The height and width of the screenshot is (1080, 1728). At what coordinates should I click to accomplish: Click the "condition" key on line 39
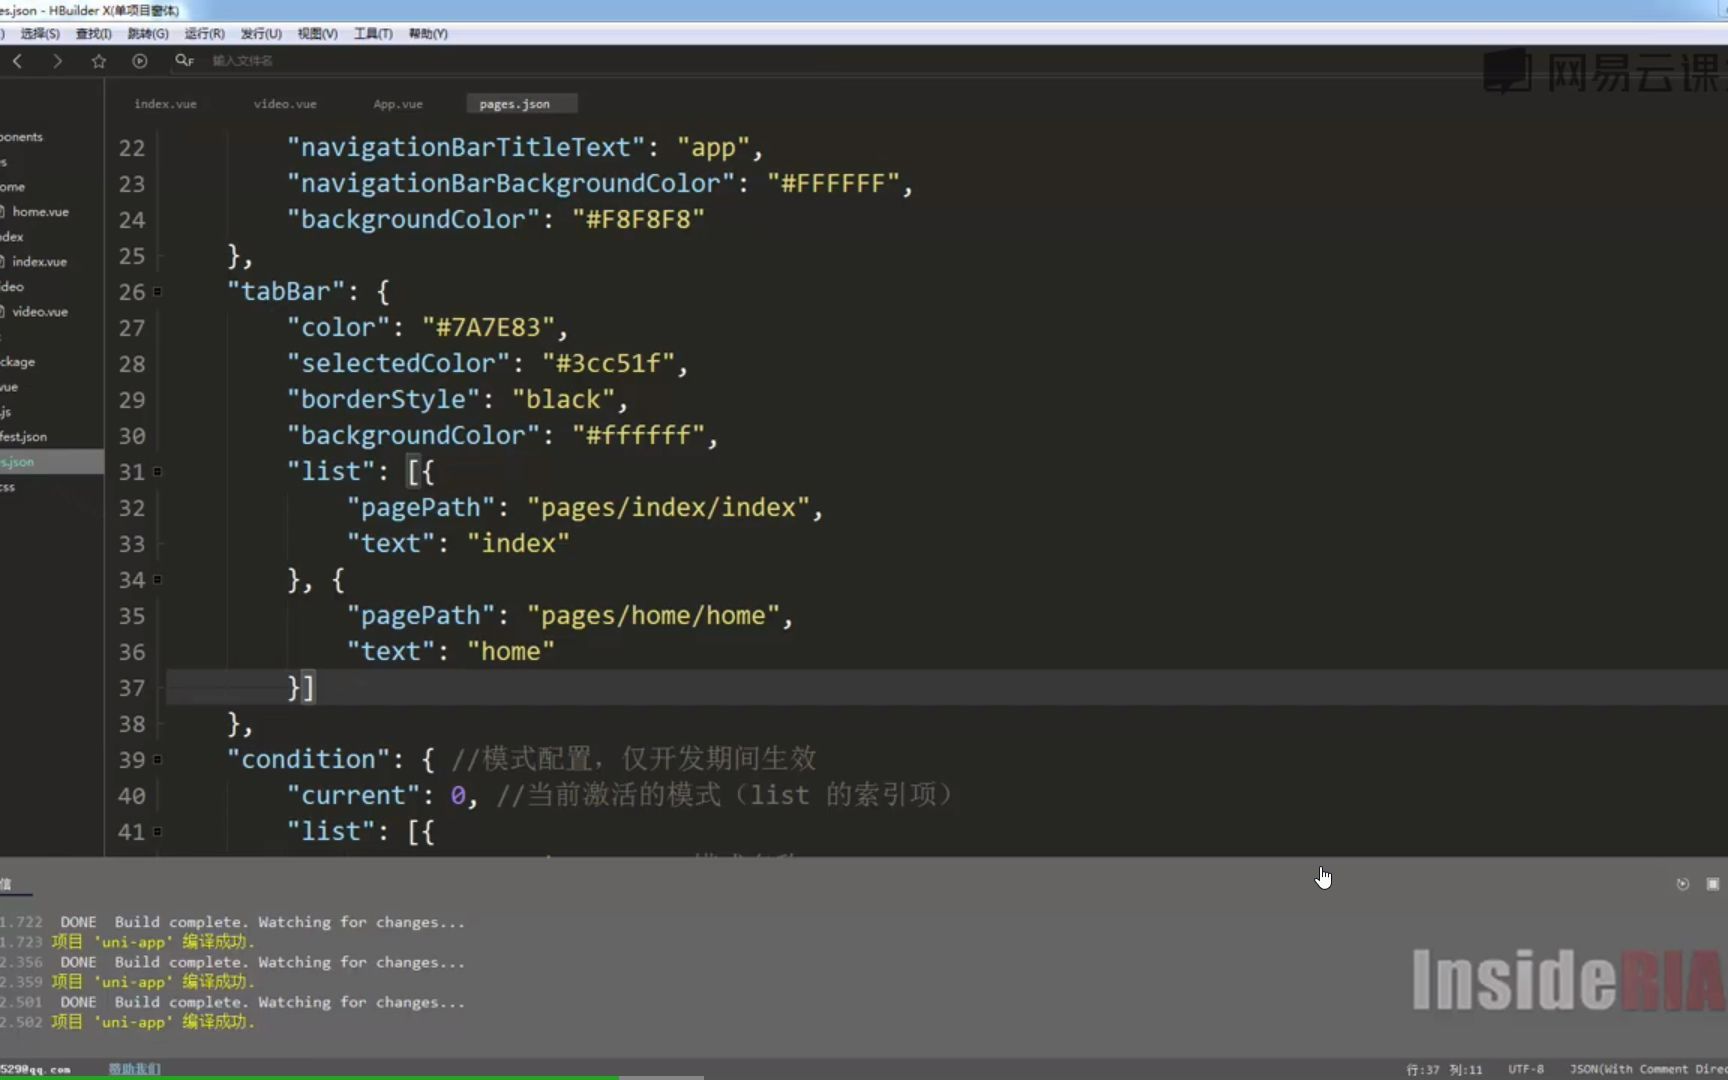coord(308,760)
